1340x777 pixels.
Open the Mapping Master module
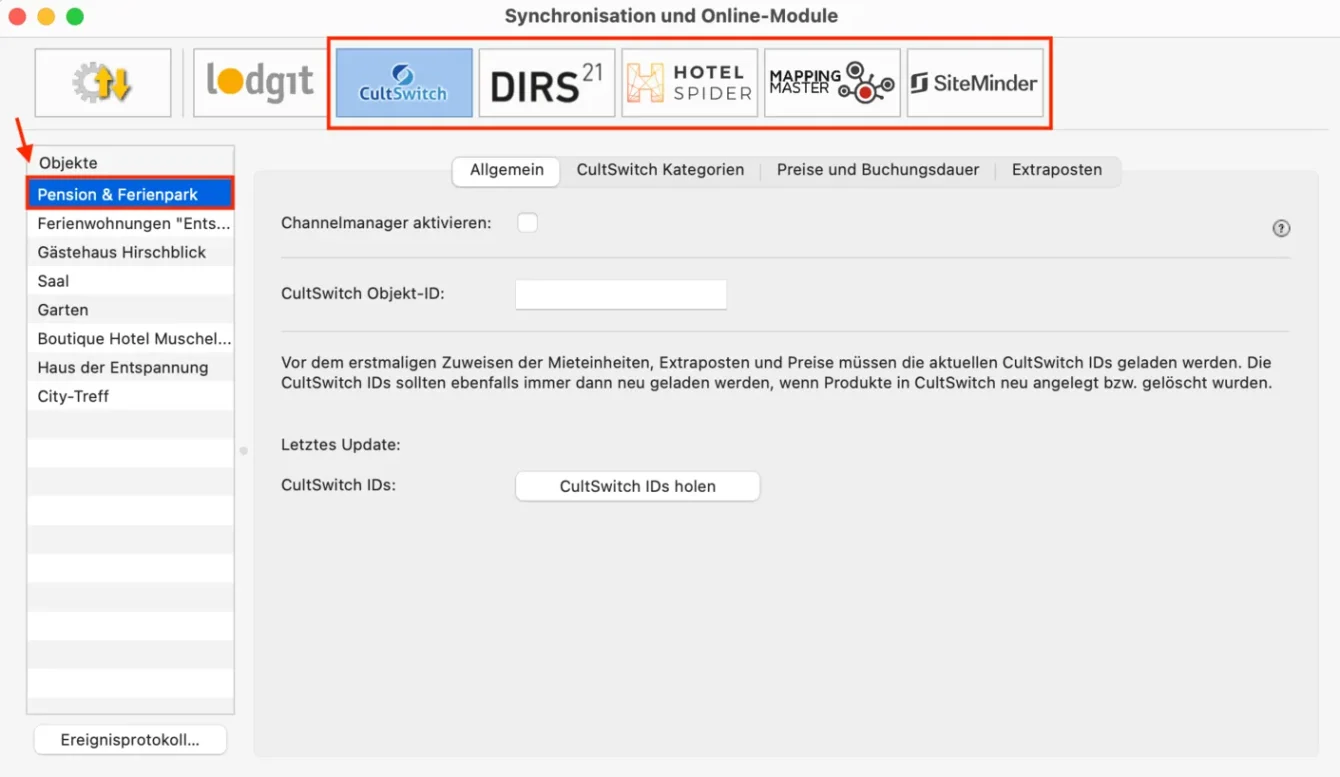[832, 83]
